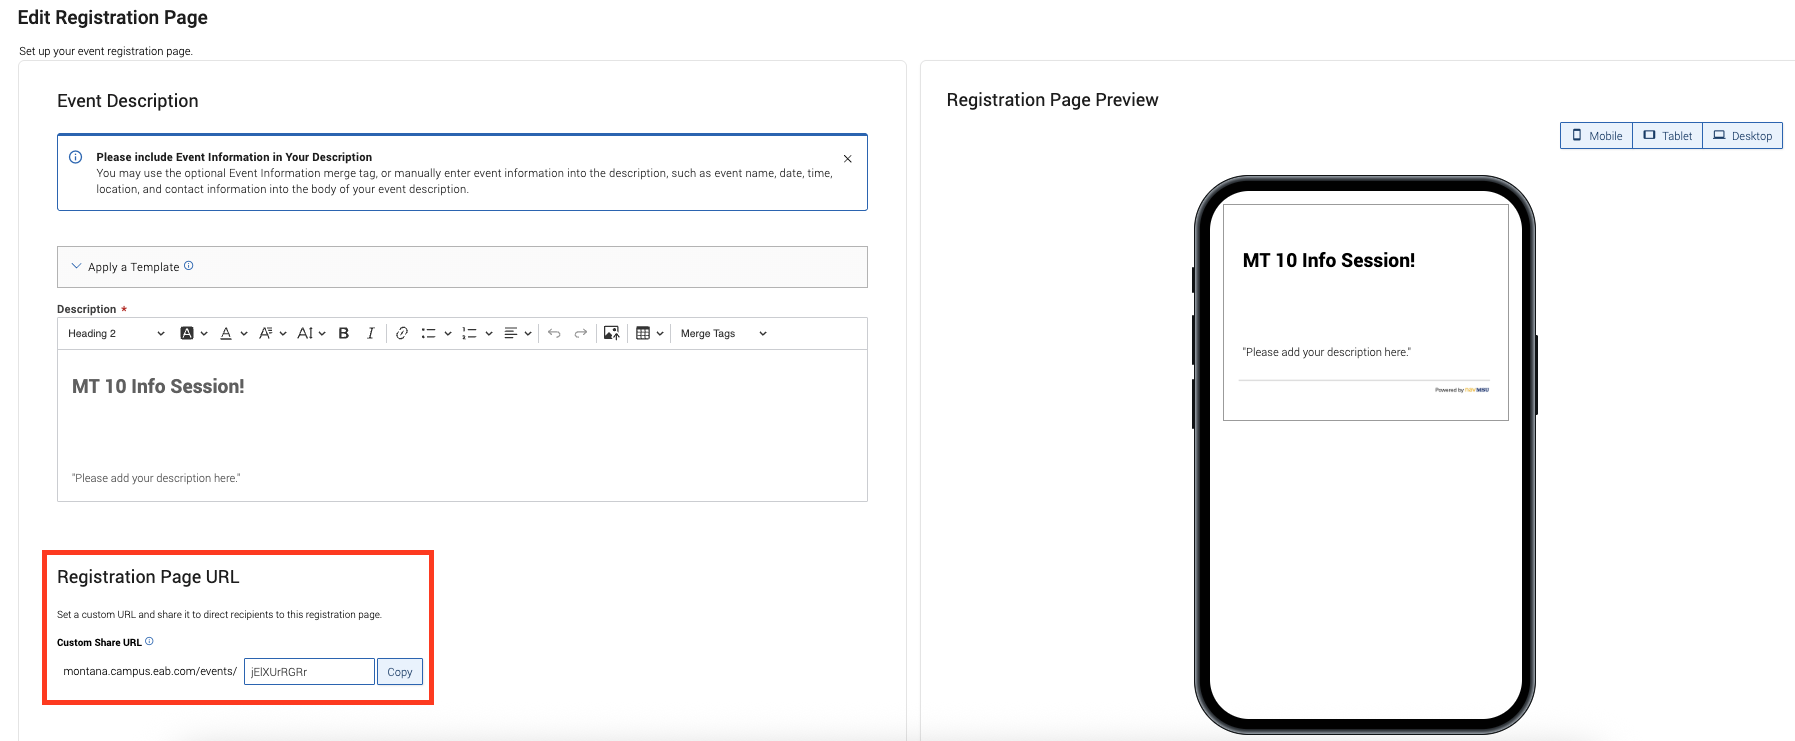Open the Merge Tags dropdown
This screenshot has width=1795, height=741.
[x=724, y=334]
